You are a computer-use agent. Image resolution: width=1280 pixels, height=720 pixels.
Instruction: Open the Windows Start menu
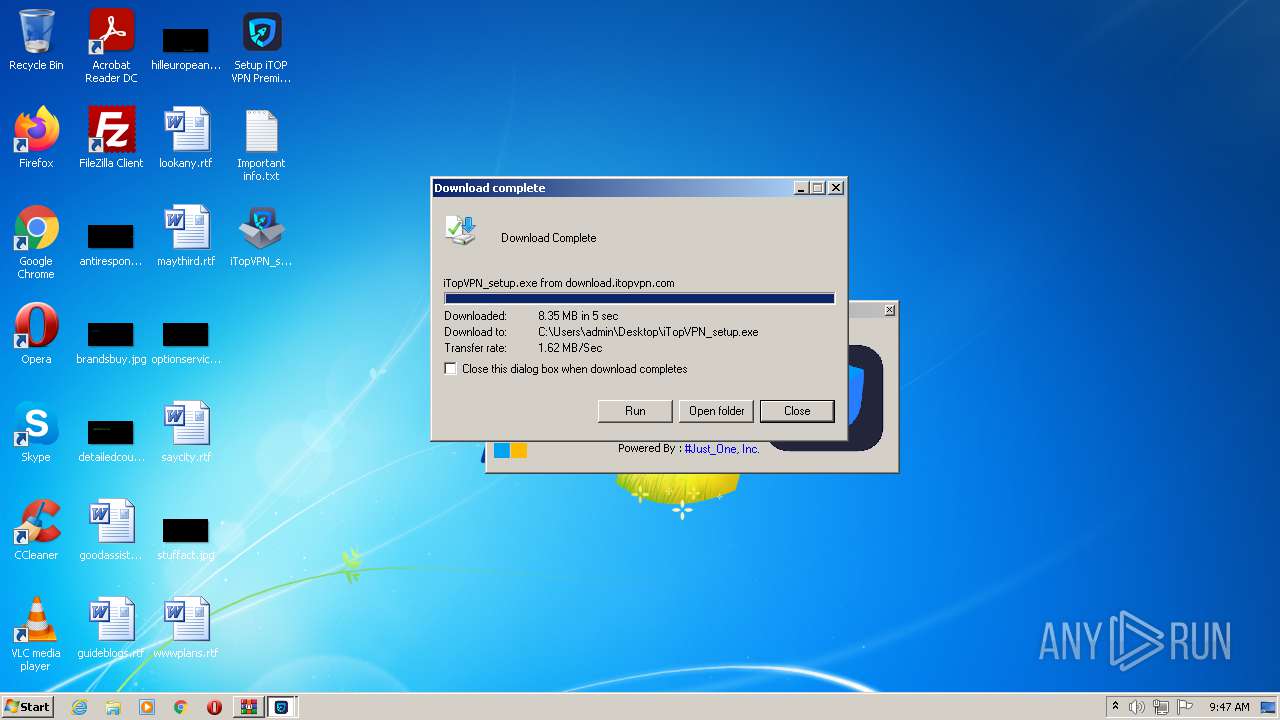click(27, 707)
